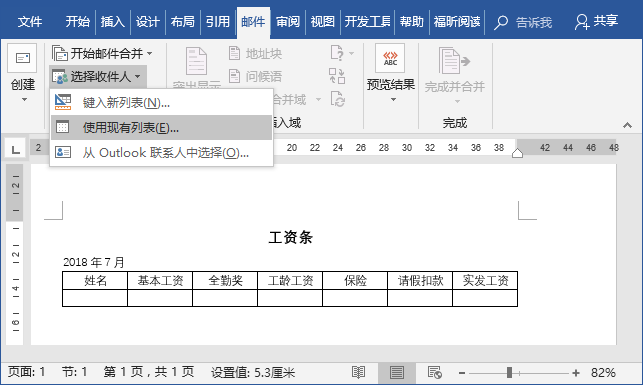643x385 pixels.
Task: Switch to the 布局 ribbon tab
Action: 182,22
